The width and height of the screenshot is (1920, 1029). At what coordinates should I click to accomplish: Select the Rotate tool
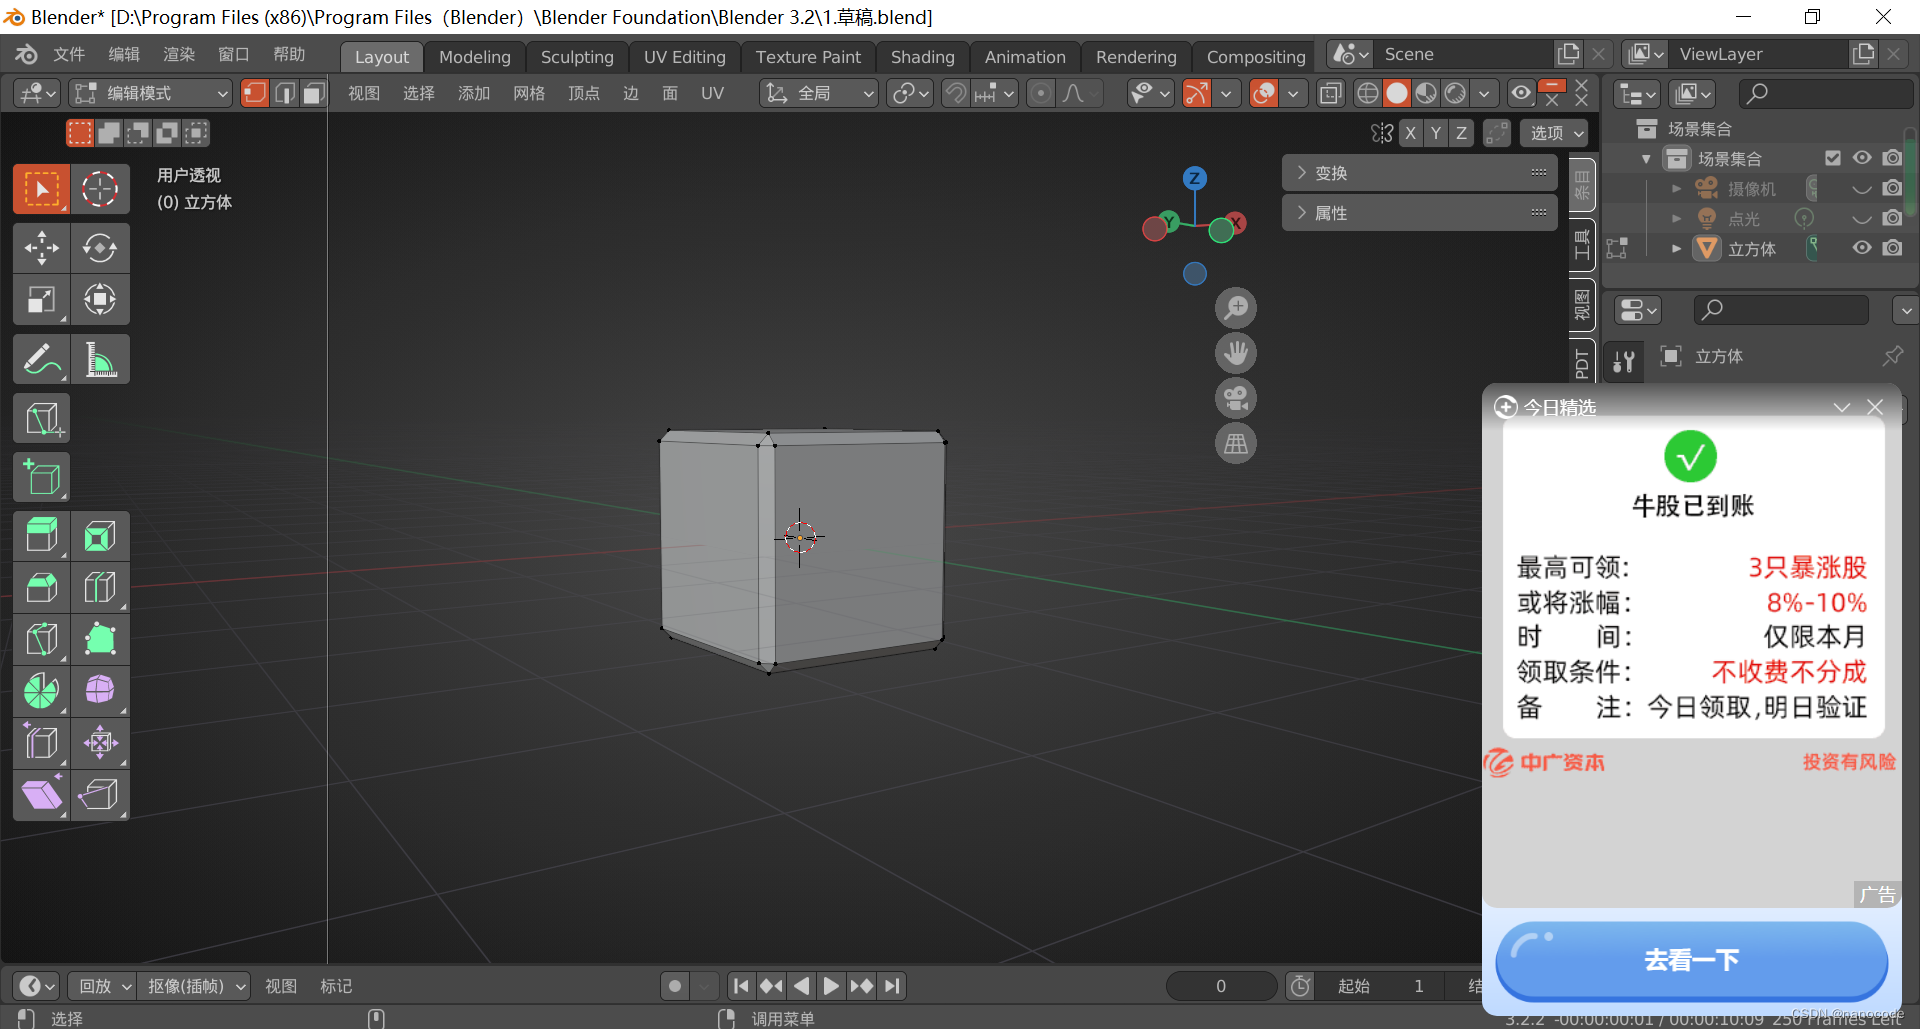pyautogui.click(x=100, y=247)
